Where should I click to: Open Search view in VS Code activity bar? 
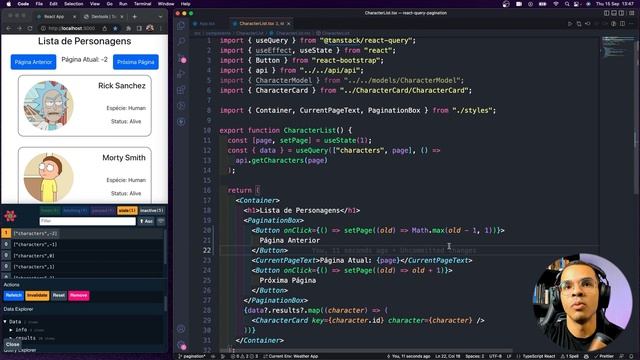click(x=181, y=41)
